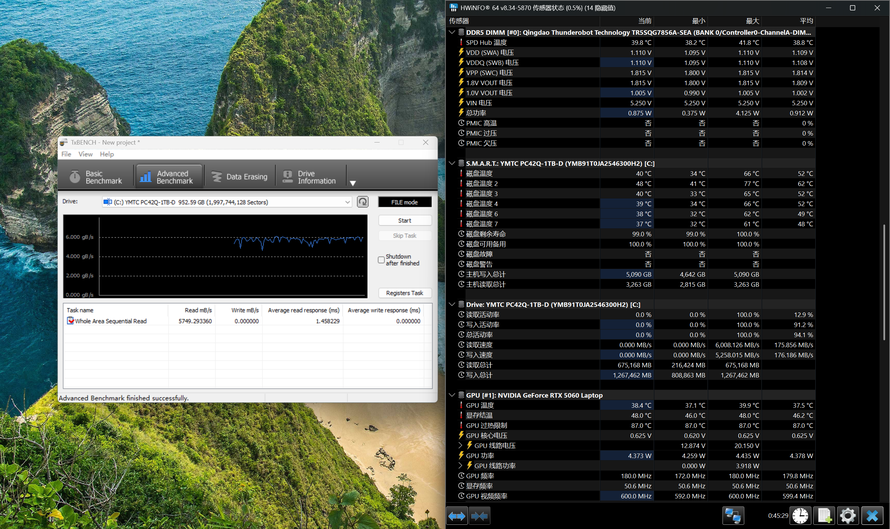Open the View menu in TxBENCH
Viewport: 890px width, 529px height.
[x=85, y=154]
